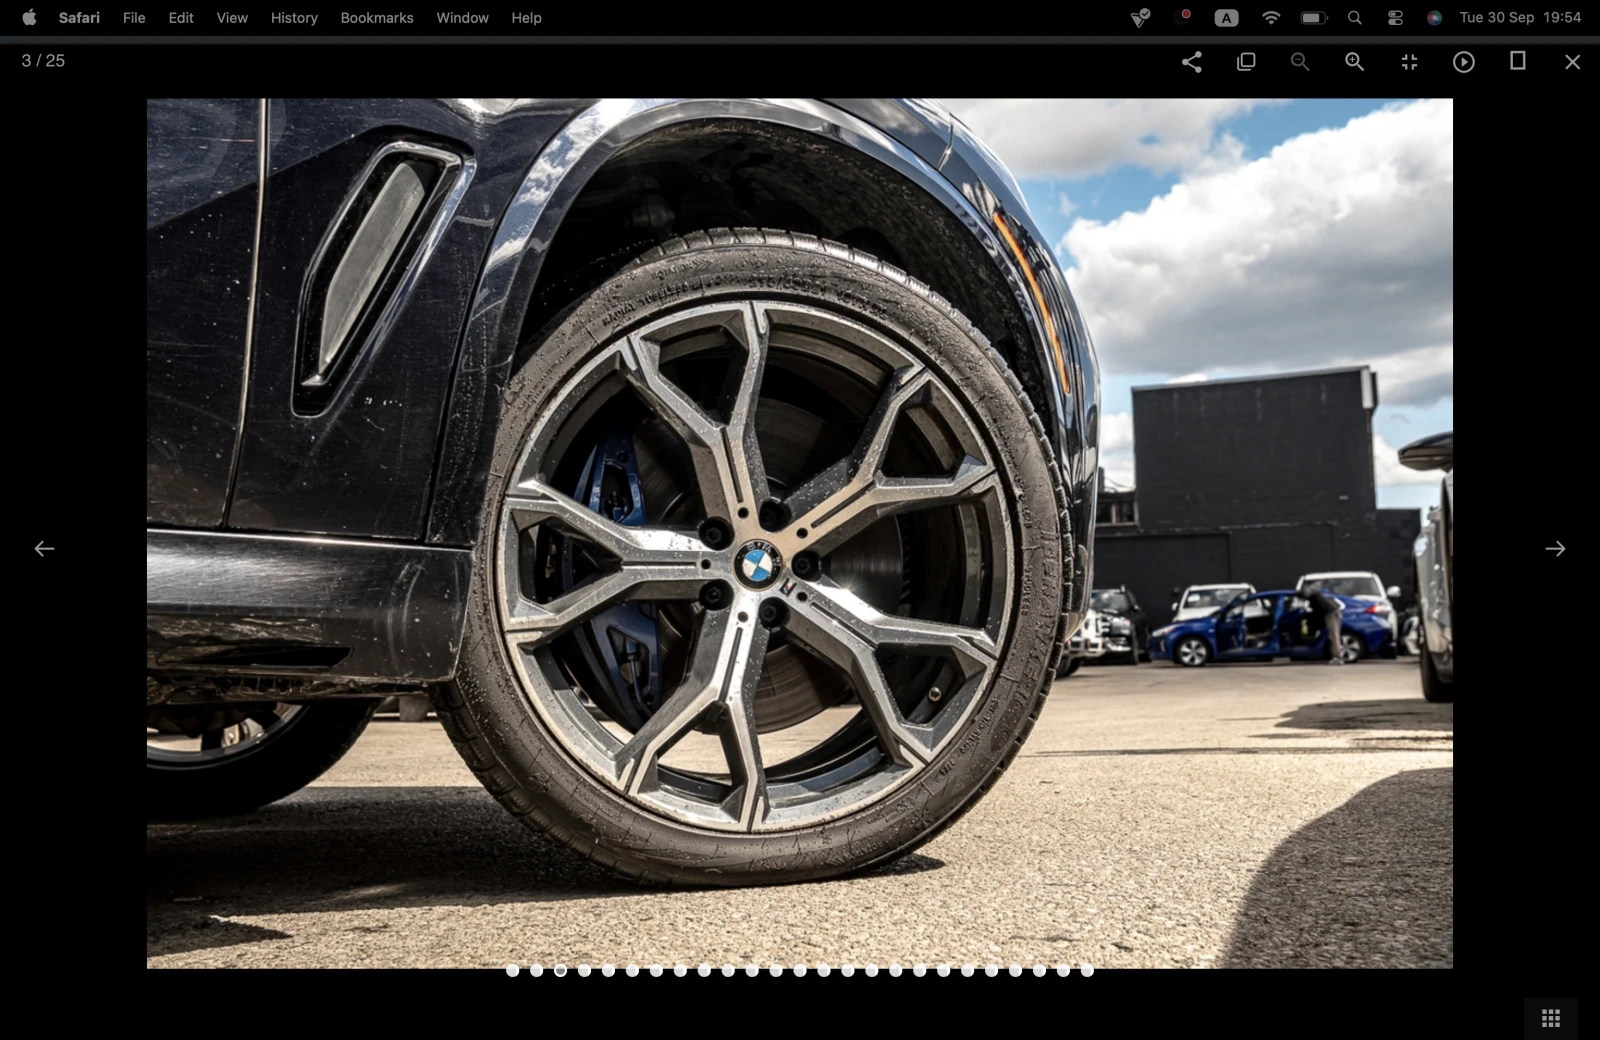The image size is (1600, 1040).
Task: Close the photo gallery viewer
Action: 1572,62
